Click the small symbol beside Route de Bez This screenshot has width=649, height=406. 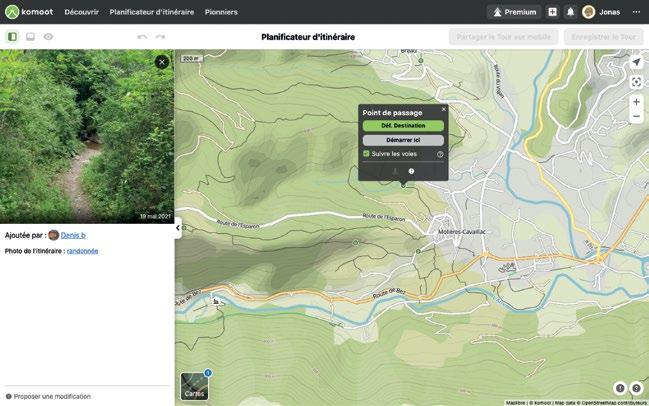(216, 302)
